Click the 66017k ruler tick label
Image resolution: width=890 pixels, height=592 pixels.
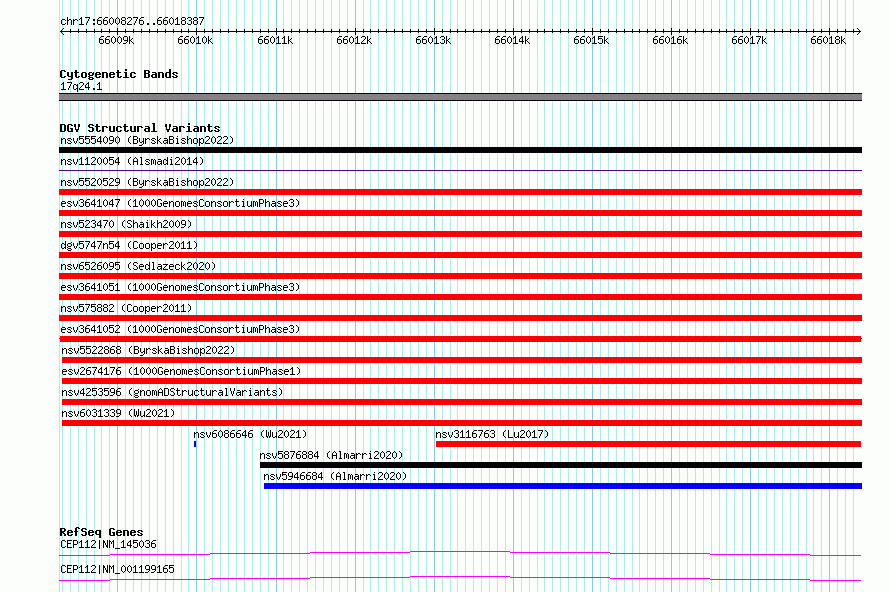[x=749, y=40]
